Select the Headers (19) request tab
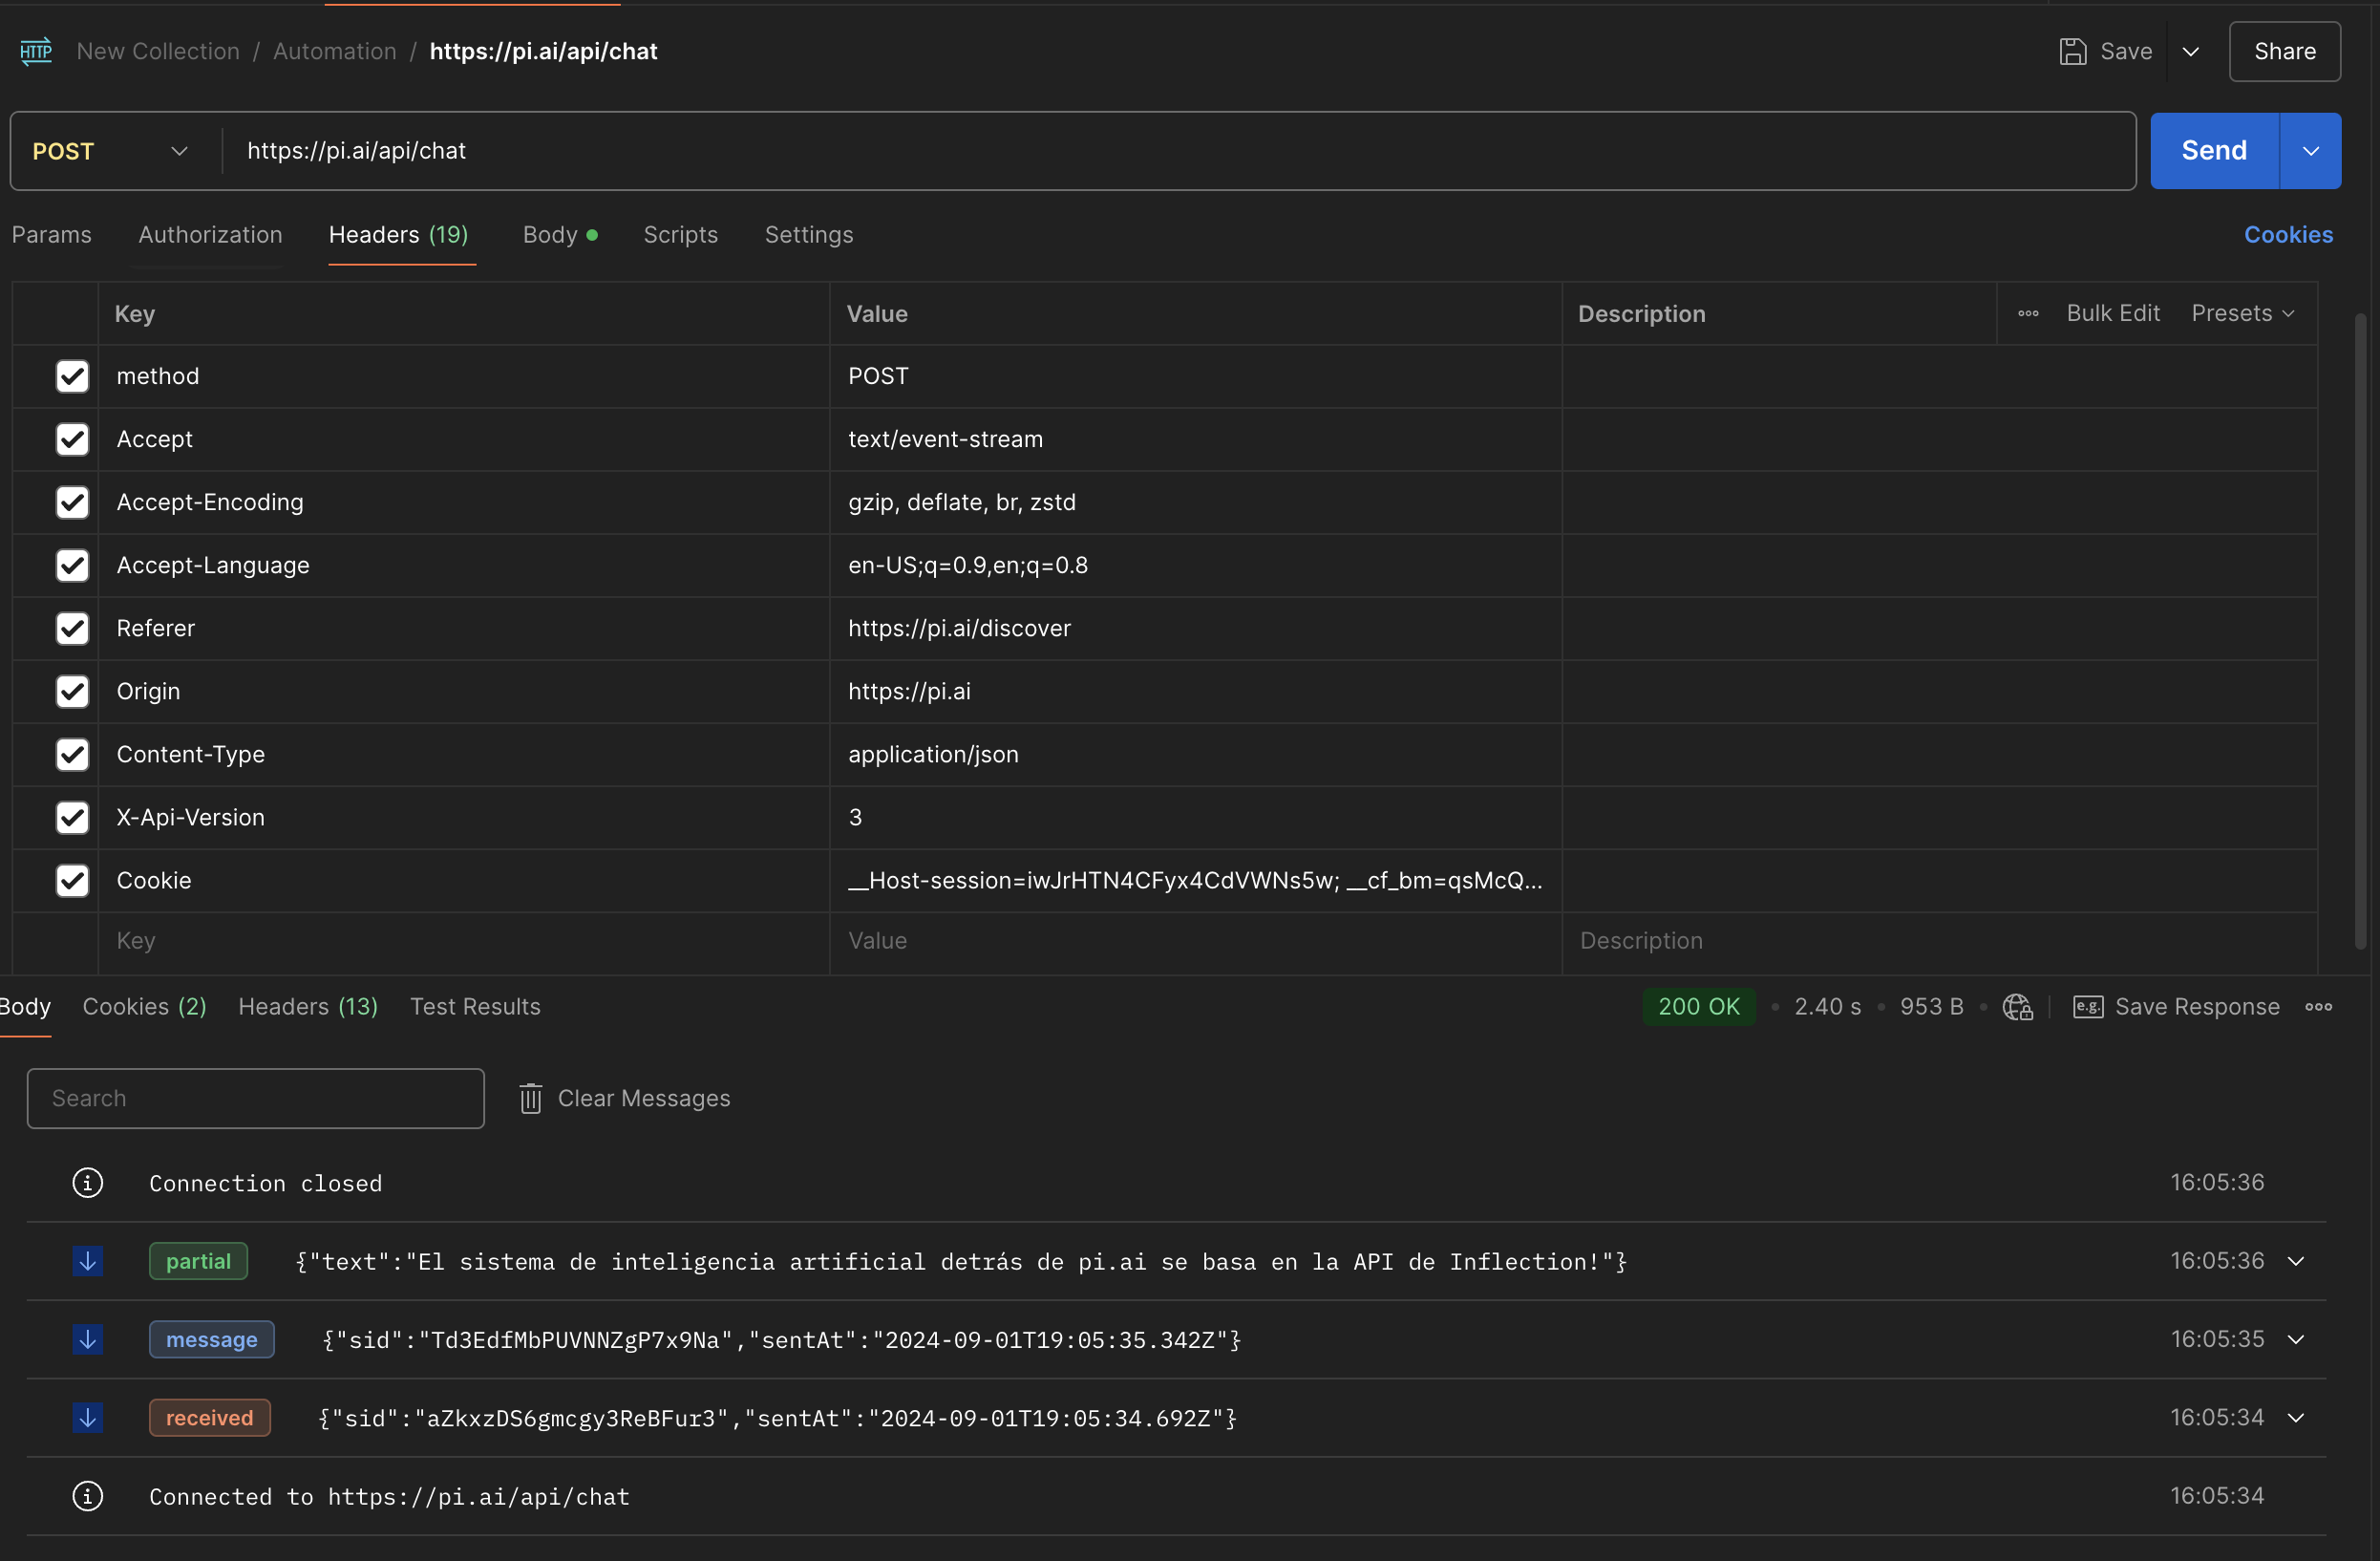Screen dimensions: 2380x1561 (x=399, y=234)
